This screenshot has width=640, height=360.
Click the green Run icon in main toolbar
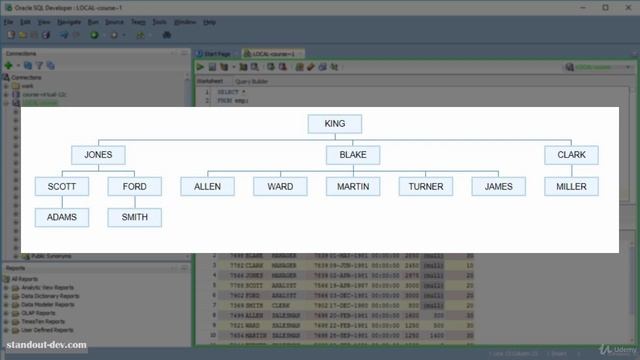point(94,35)
